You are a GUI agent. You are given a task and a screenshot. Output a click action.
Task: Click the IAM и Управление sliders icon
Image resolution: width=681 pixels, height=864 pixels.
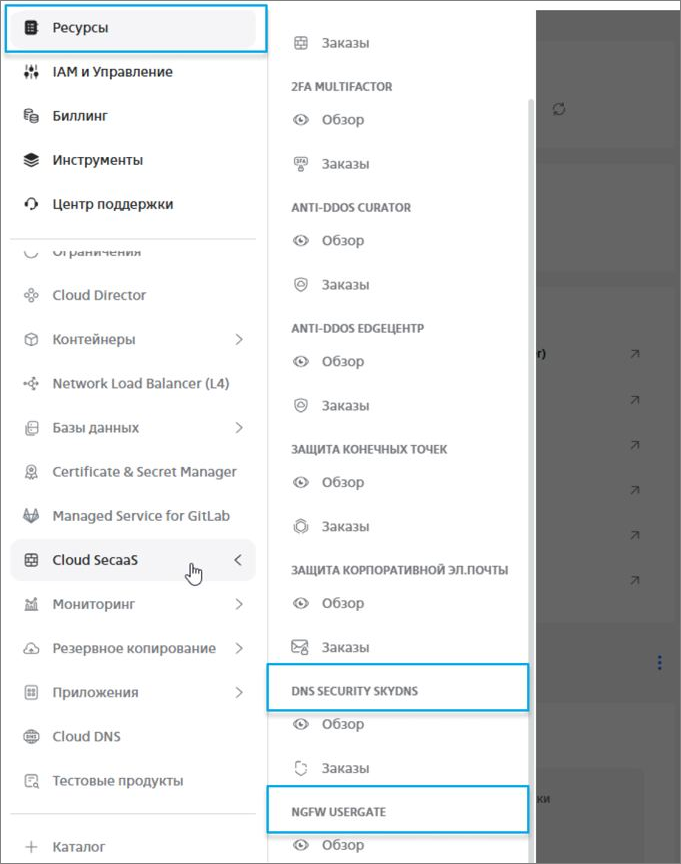[x=31, y=72]
